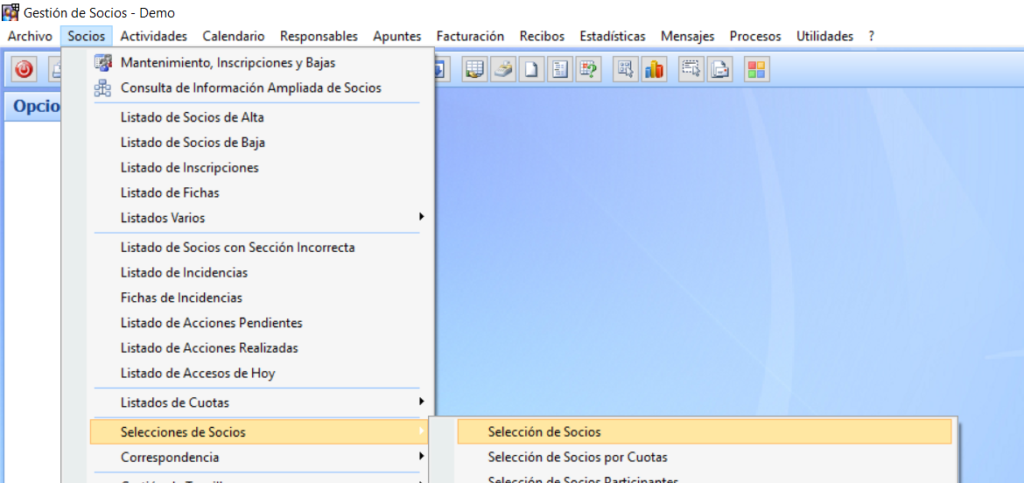Click the blank page toolbar icon

point(534,70)
